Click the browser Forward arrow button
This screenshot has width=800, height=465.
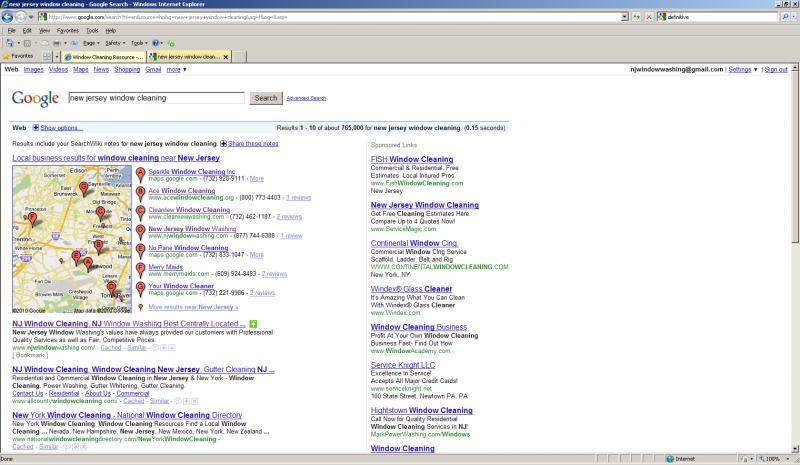pos(20,17)
